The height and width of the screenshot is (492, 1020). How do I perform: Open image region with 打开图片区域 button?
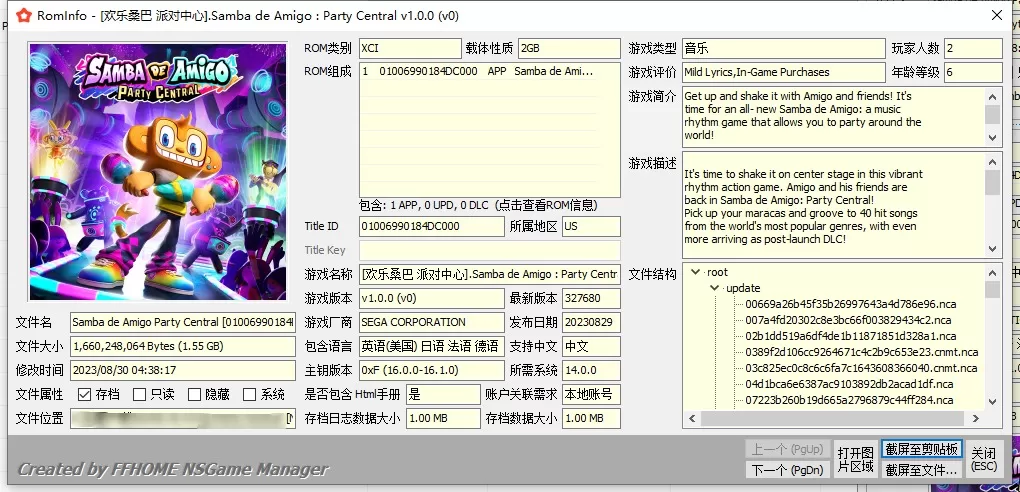coord(855,459)
